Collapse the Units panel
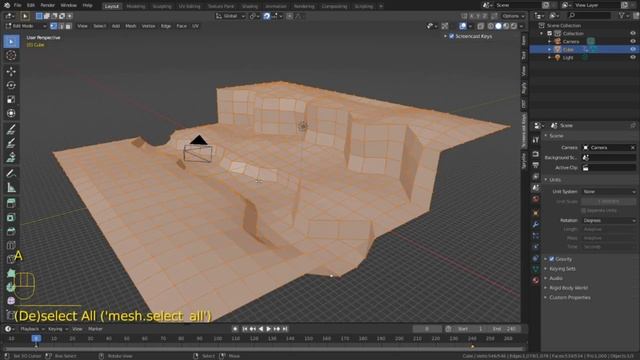This screenshot has height=360, width=640. click(x=555, y=180)
